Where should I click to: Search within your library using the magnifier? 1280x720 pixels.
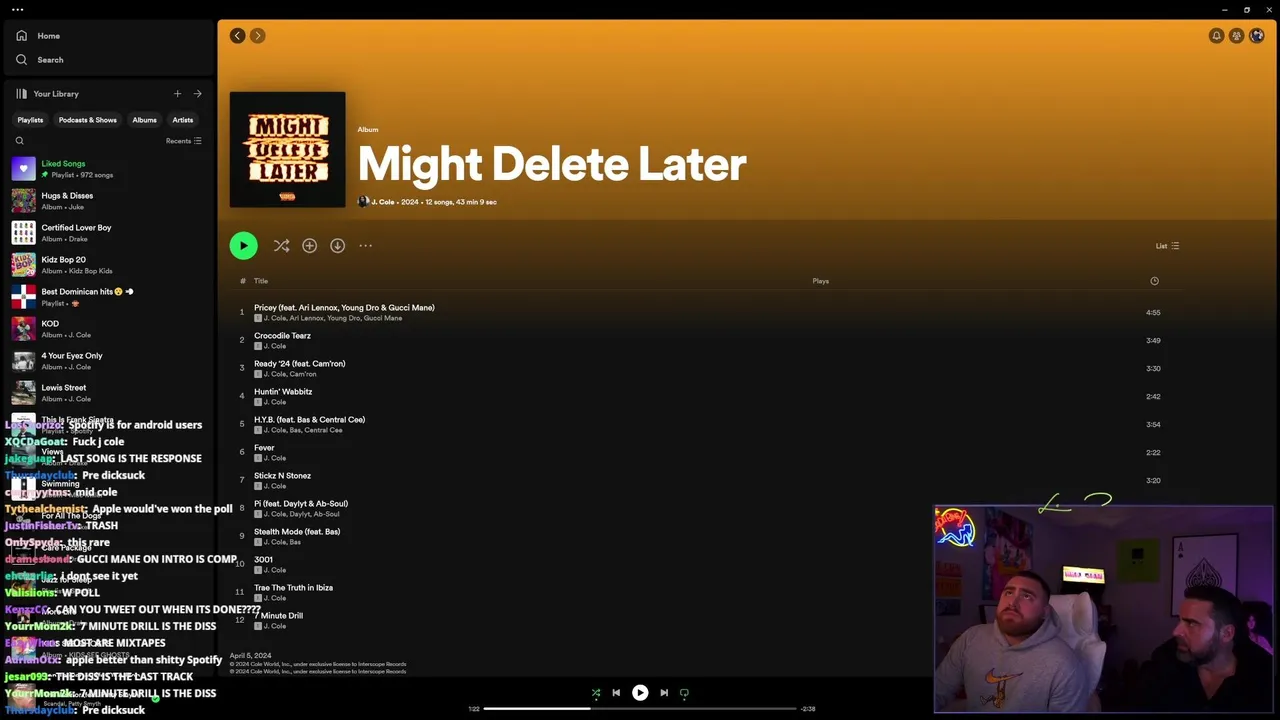click(x=19, y=141)
